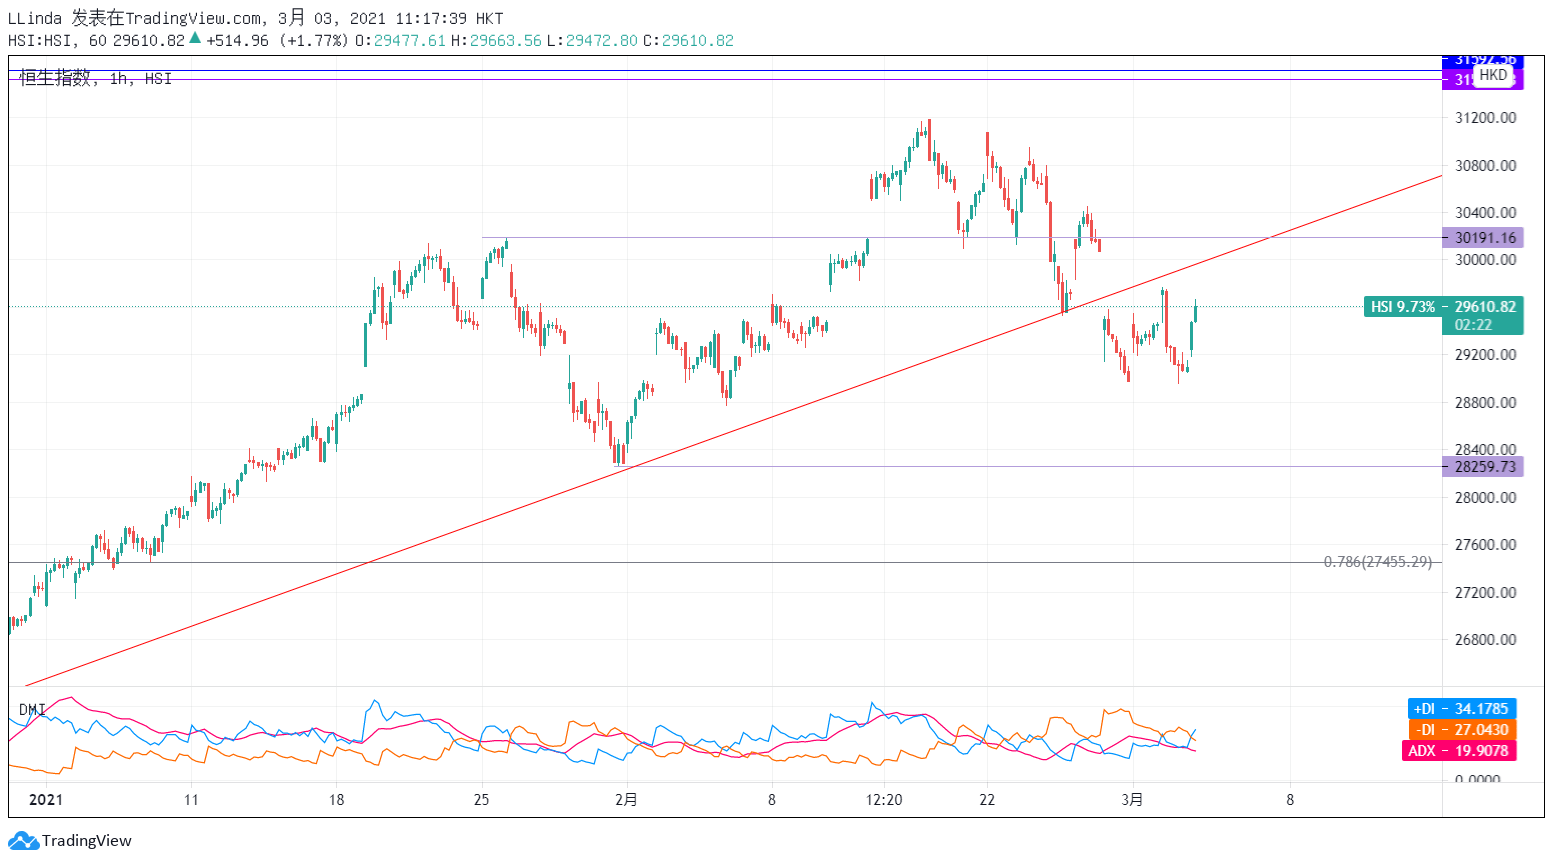Viewport: 1553px width, 864px height.
Task: Click the 30400.00 price axis label
Action: (1485, 213)
